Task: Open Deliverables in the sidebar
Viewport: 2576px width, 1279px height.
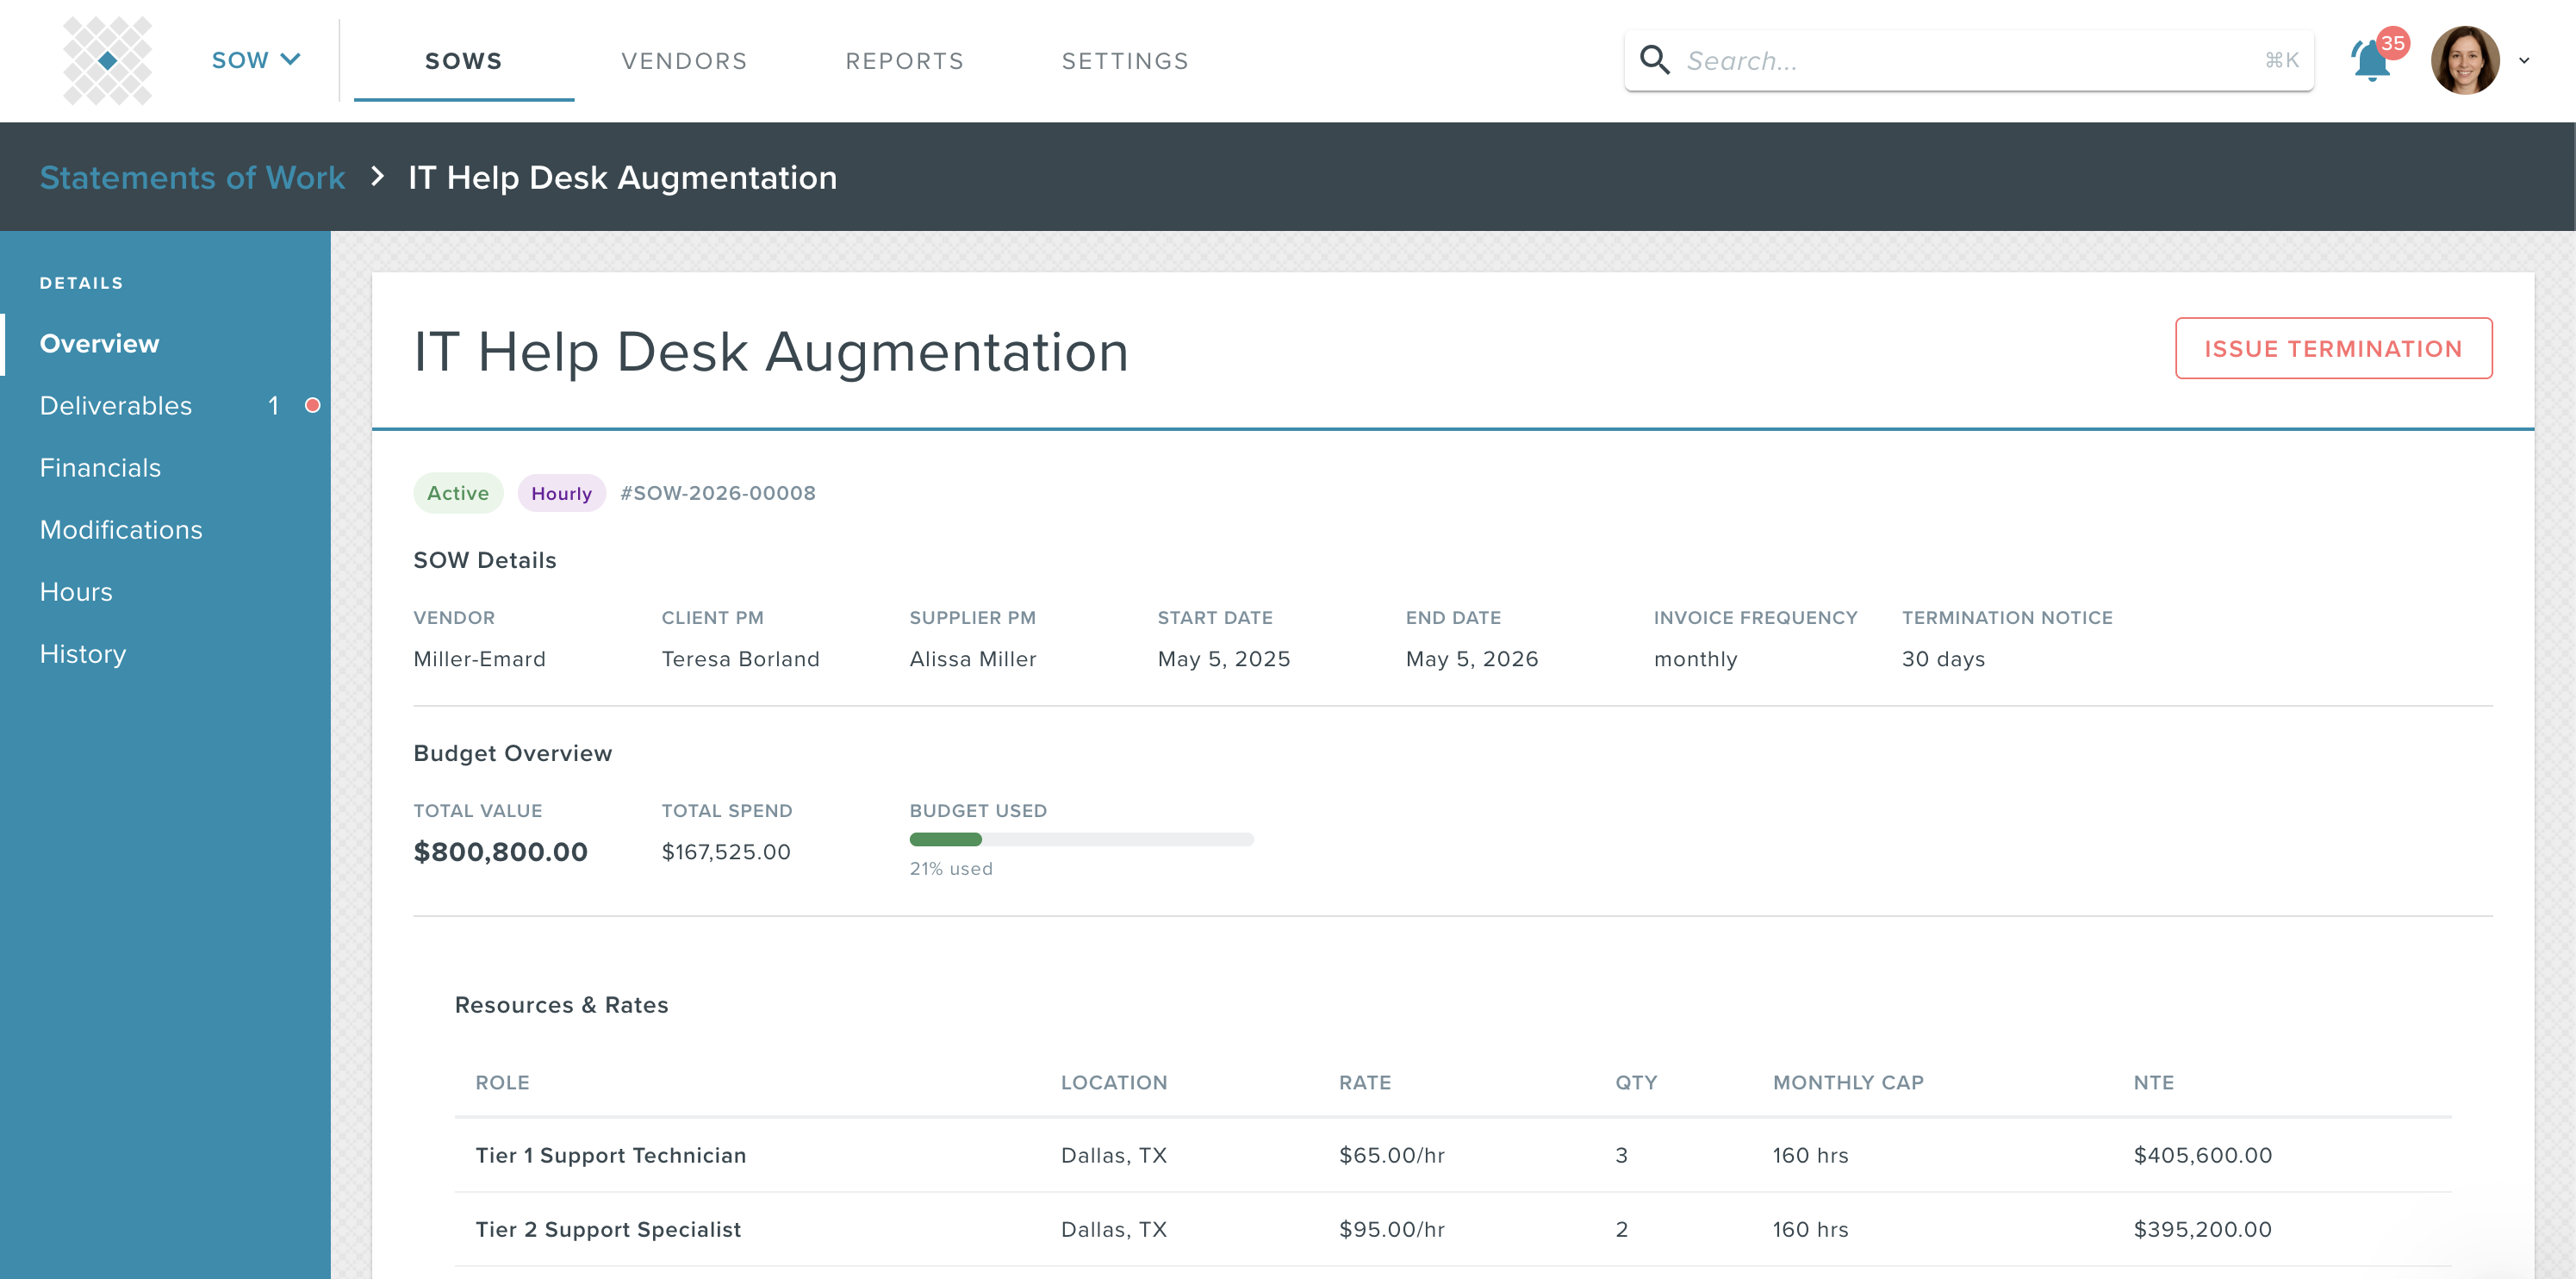Action: pos(116,405)
